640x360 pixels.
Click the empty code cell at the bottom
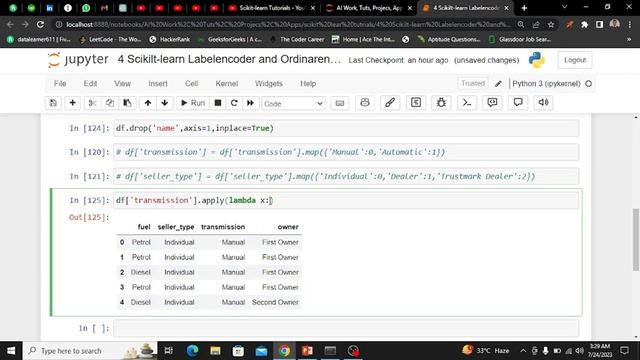(346, 328)
